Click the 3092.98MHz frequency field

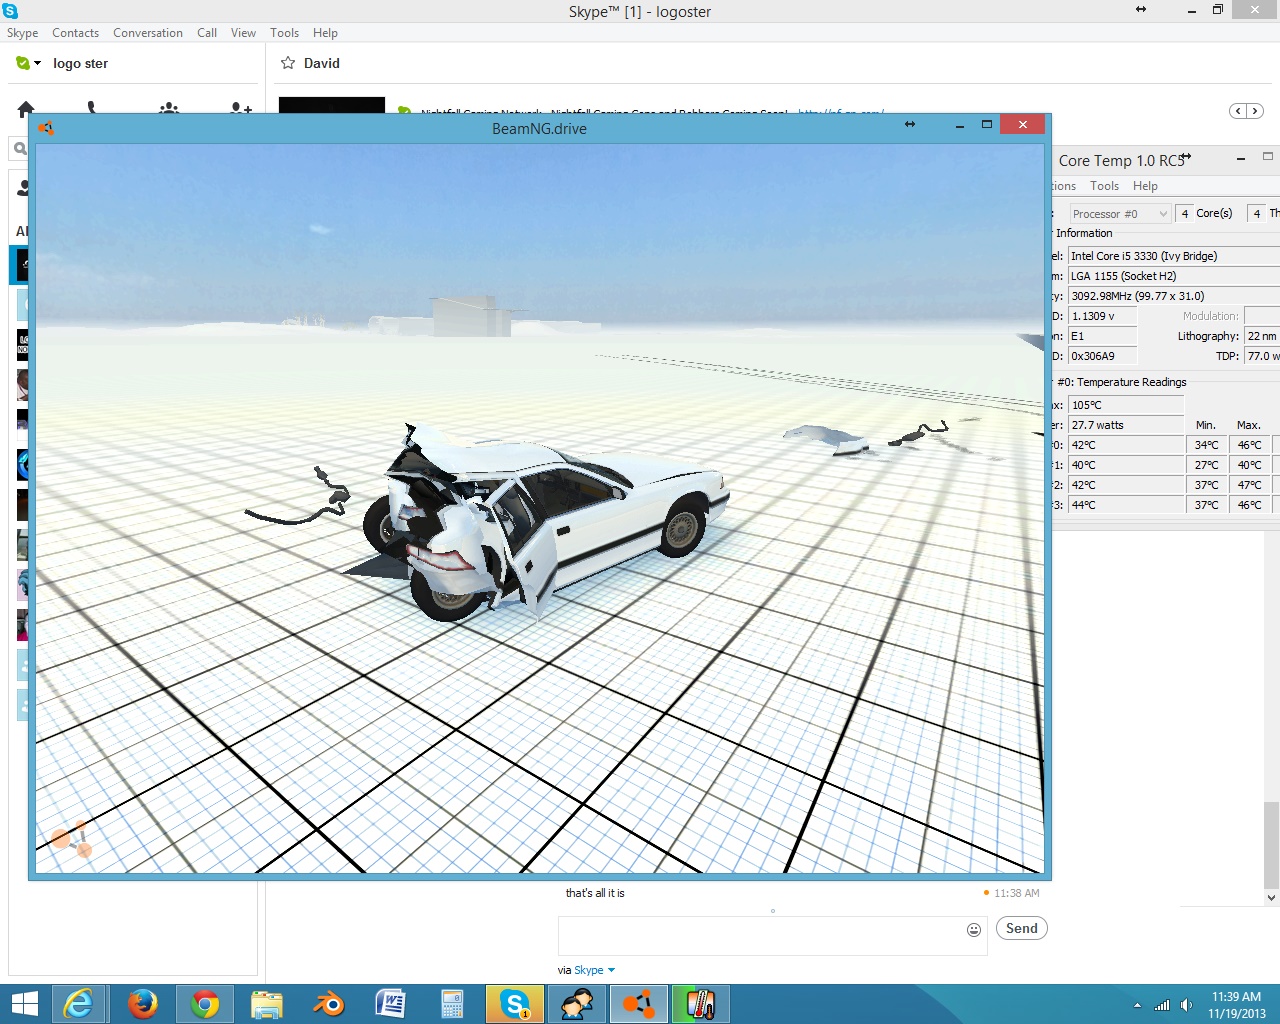1174,296
